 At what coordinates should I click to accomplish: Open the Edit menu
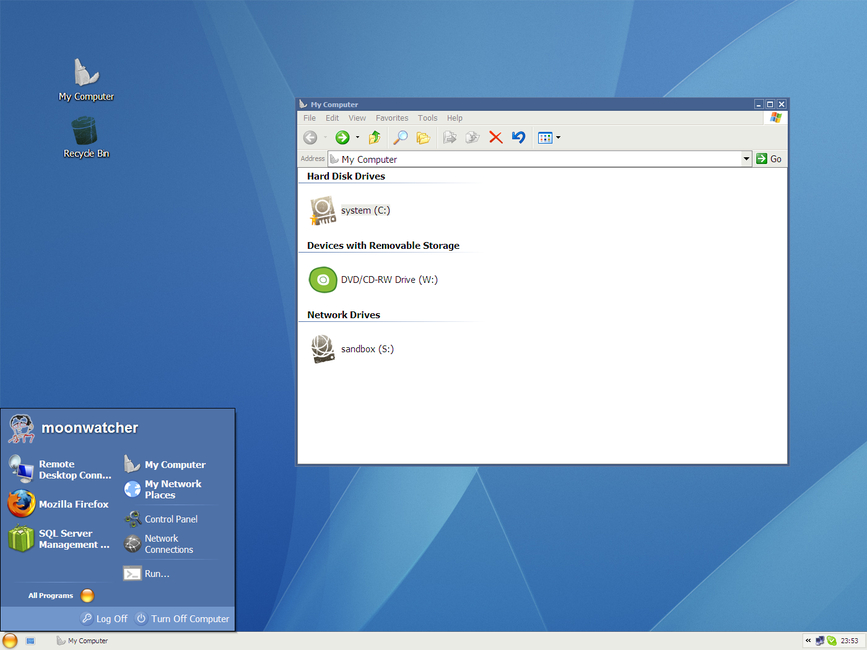(x=332, y=118)
